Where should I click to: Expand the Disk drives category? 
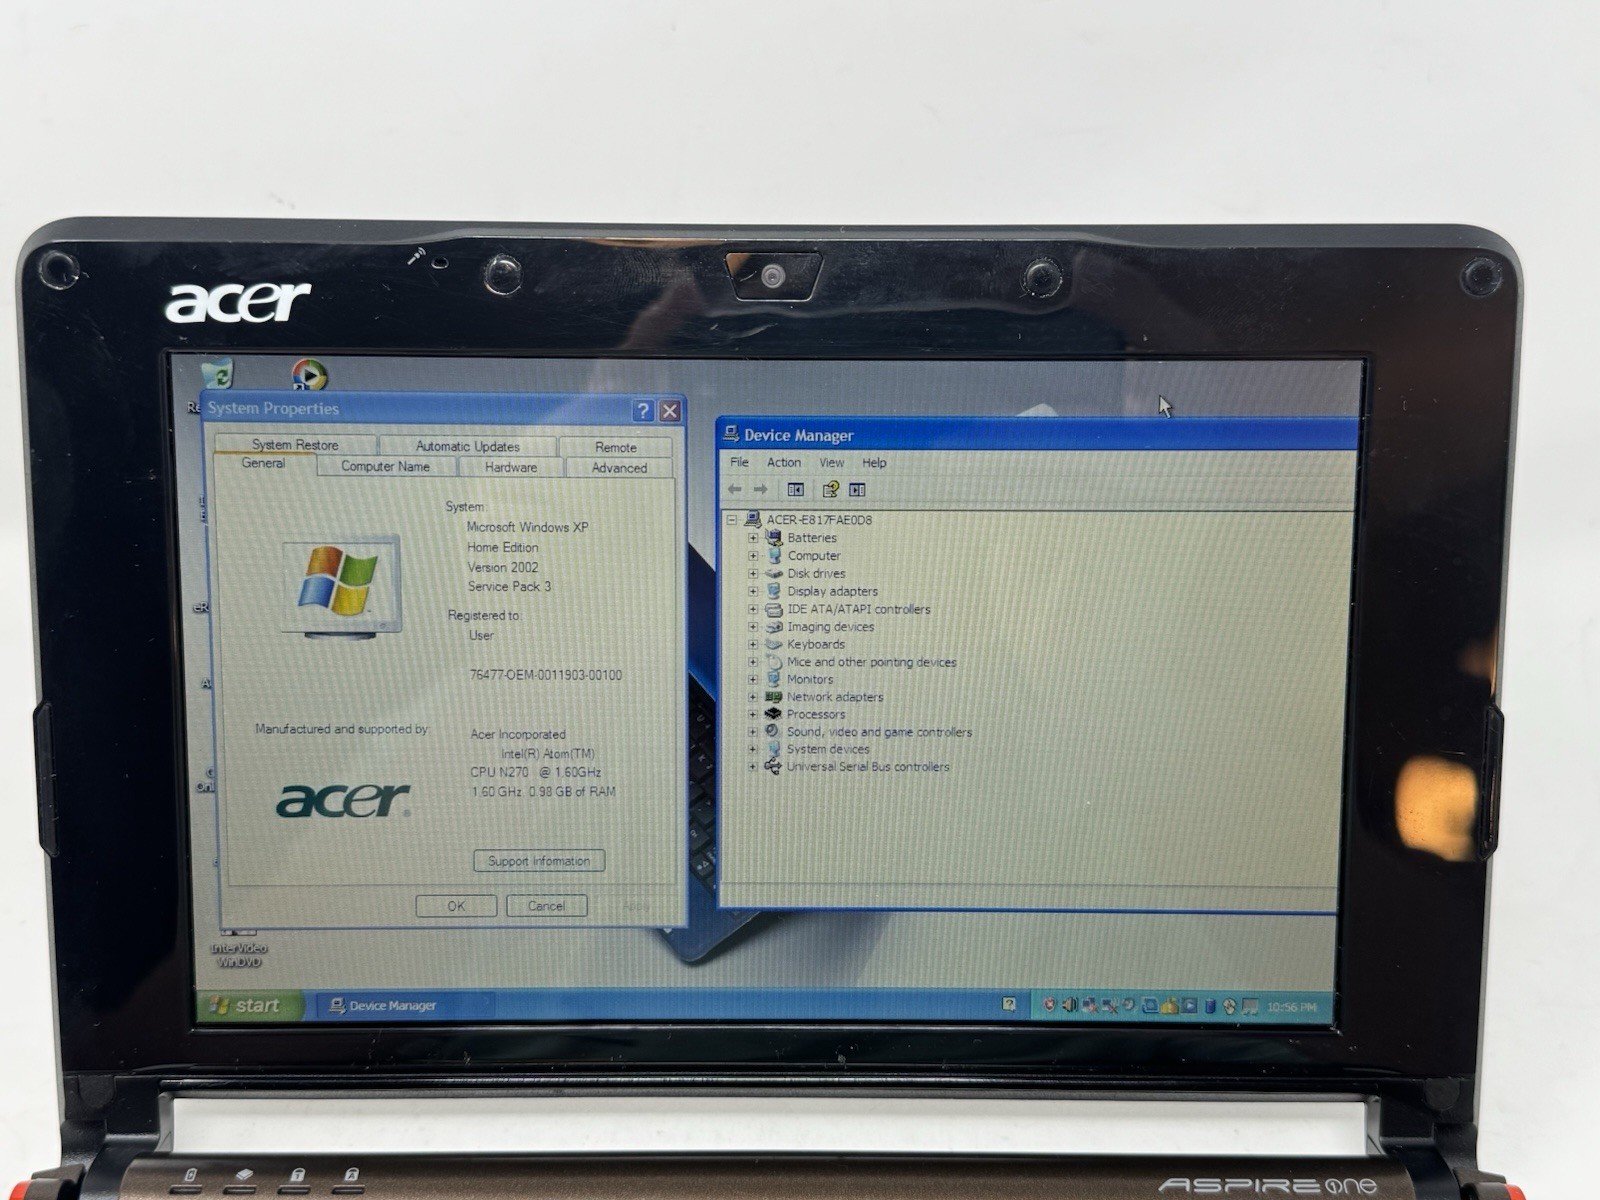pos(753,574)
